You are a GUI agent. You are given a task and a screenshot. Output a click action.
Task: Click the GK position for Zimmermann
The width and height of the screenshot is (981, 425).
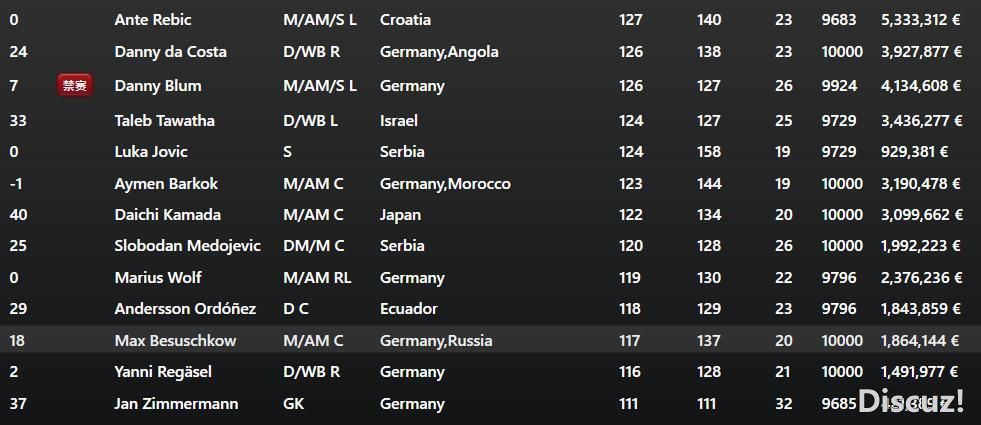pyautogui.click(x=293, y=404)
